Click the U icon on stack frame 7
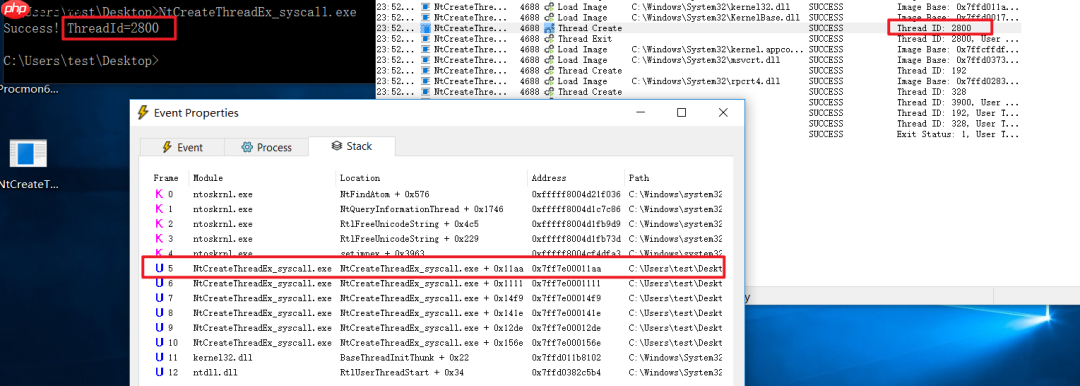The height and width of the screenshot is (386, 1080). tap(159, 298)
